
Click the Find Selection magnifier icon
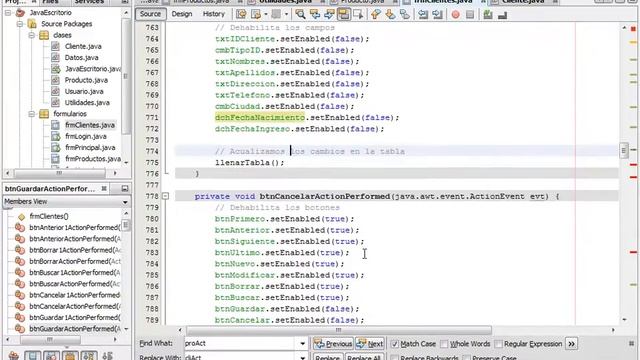coord(300,15)
